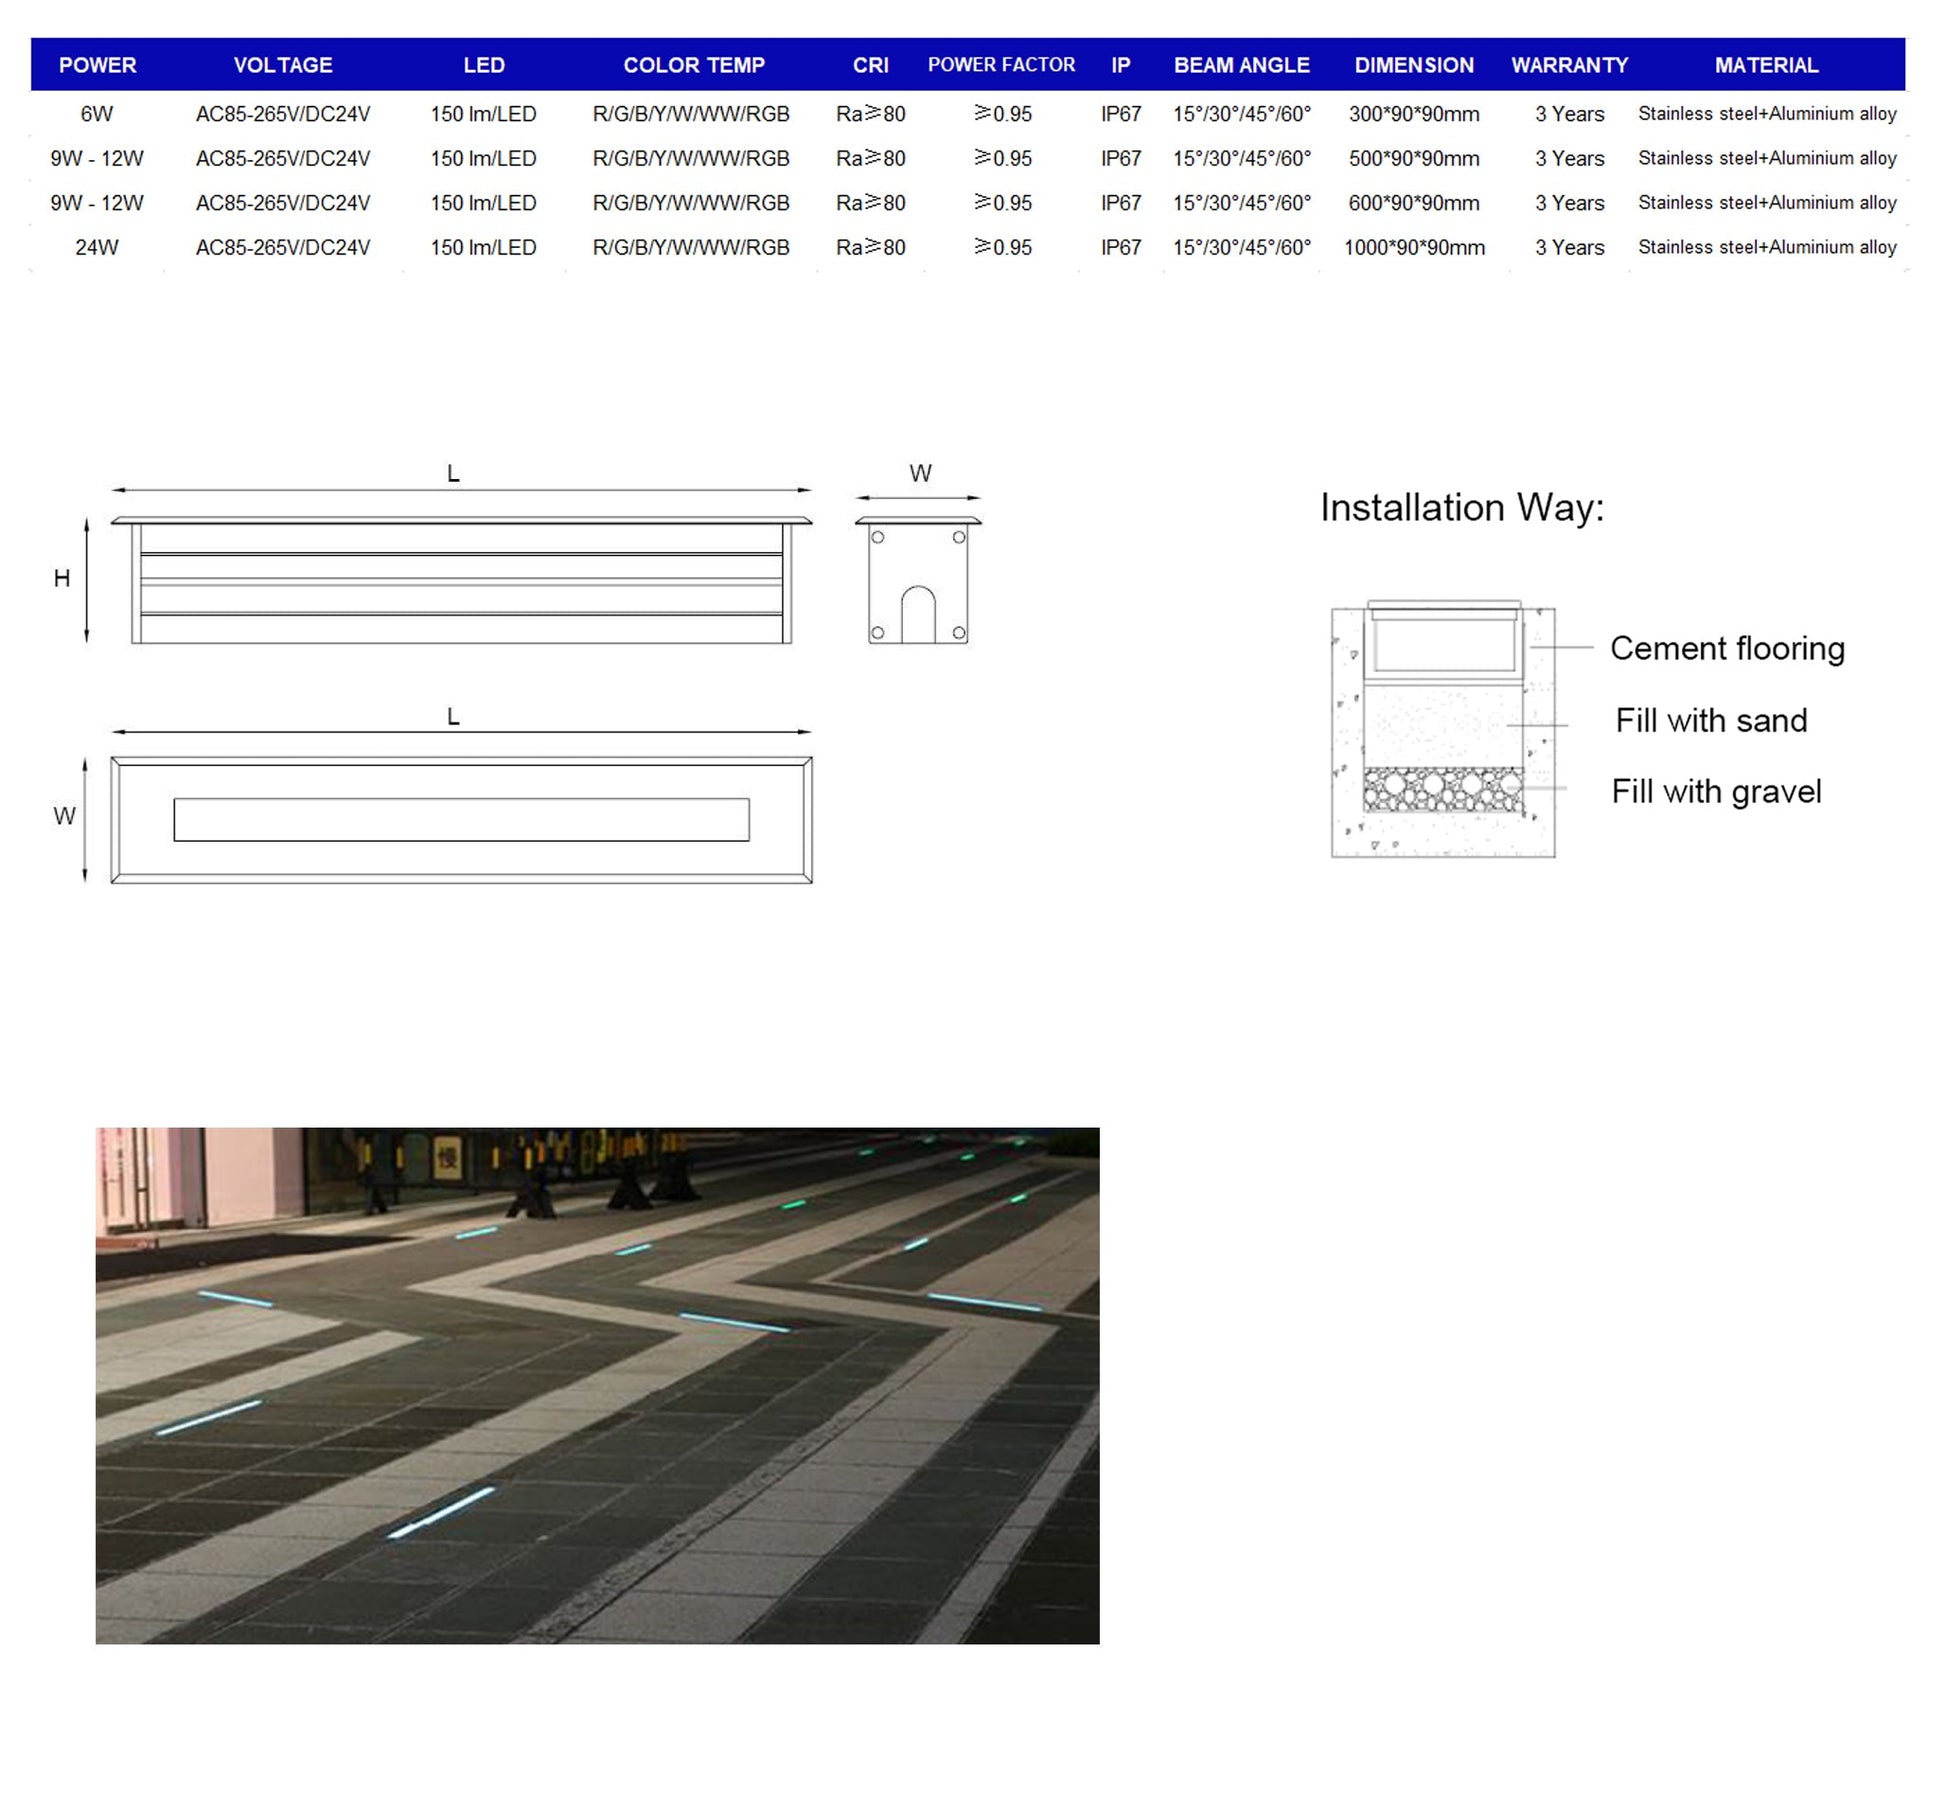This screenshot has width=1946, height=1795.
Task: Click the night pavement lighting photo
Action: click(x=597, y=1385)
